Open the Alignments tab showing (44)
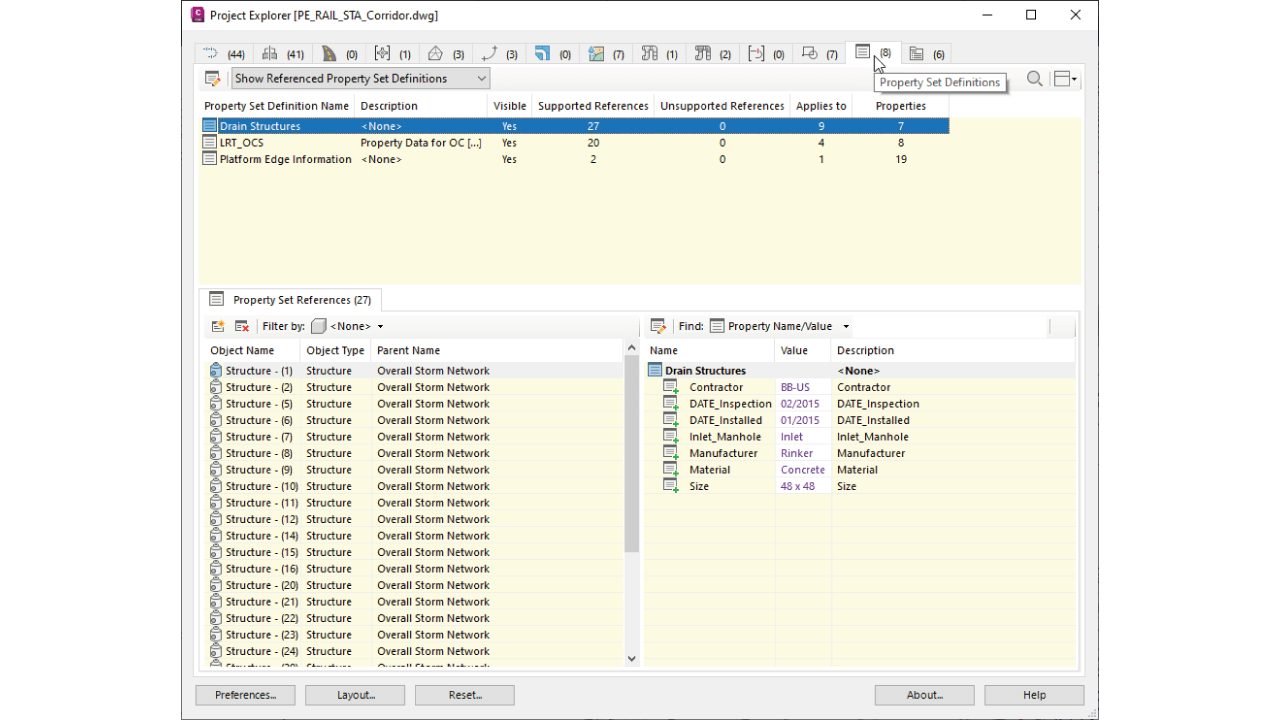Screen dimensions: 1280x720 coord(224,54)
